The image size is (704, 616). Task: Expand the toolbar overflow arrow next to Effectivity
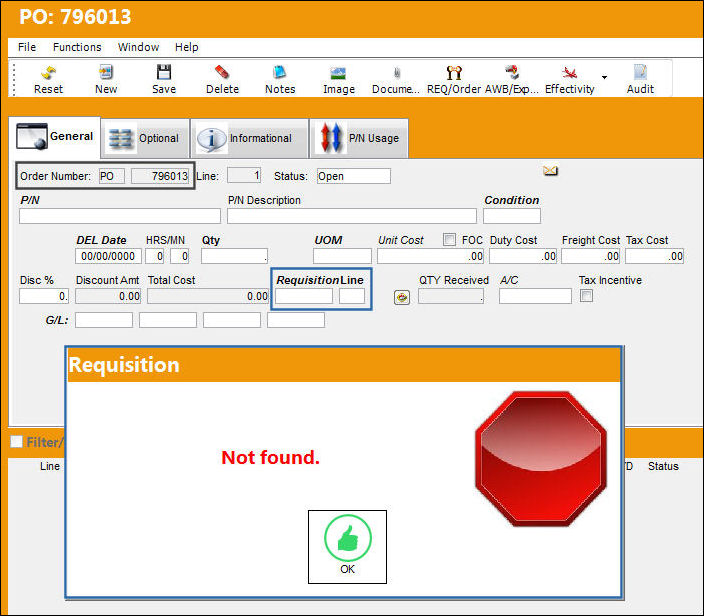(604, 77)
